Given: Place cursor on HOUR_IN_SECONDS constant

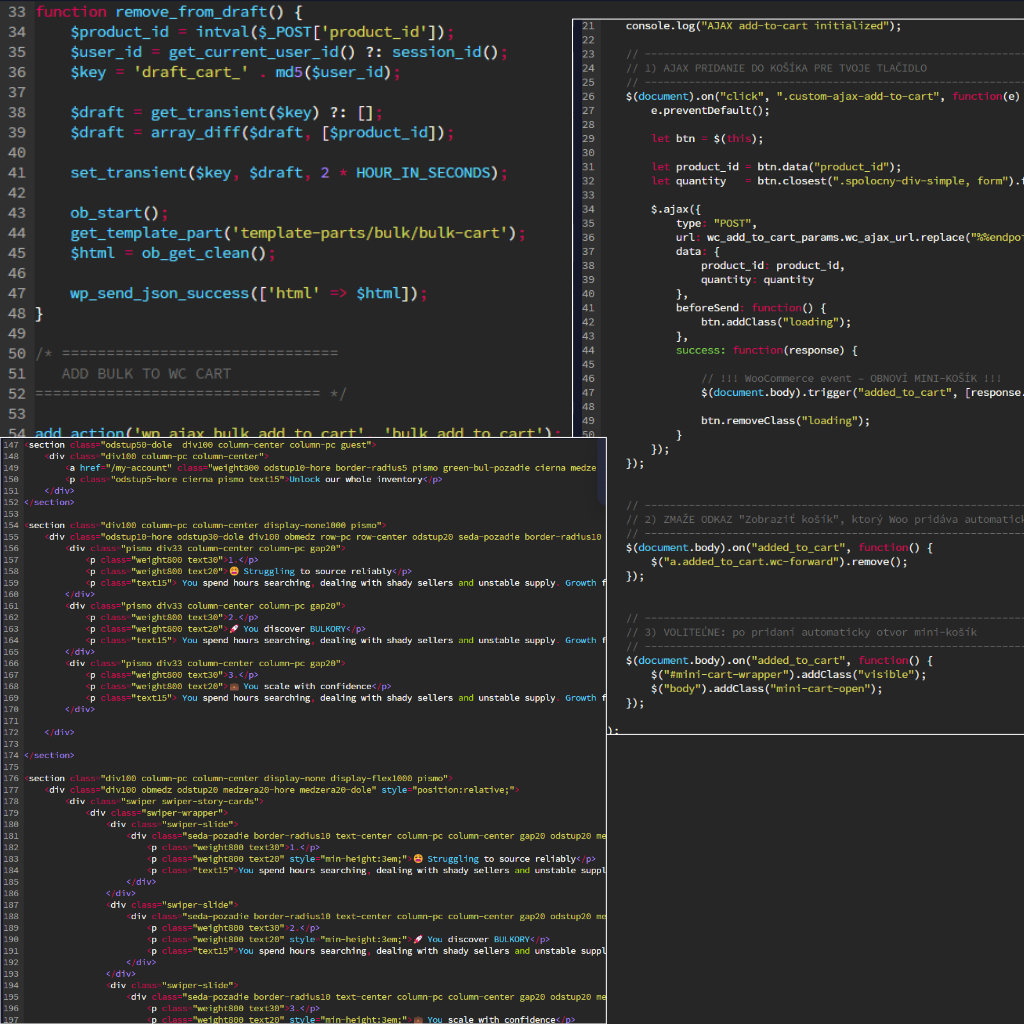Looking at the screenshot, I should pyautogui.click(x=424, y=173).
